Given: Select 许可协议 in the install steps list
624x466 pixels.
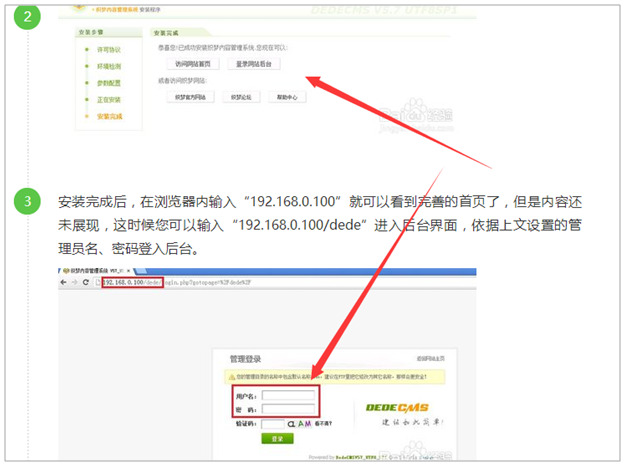Looking at the screenshot, I should (108, 49).
